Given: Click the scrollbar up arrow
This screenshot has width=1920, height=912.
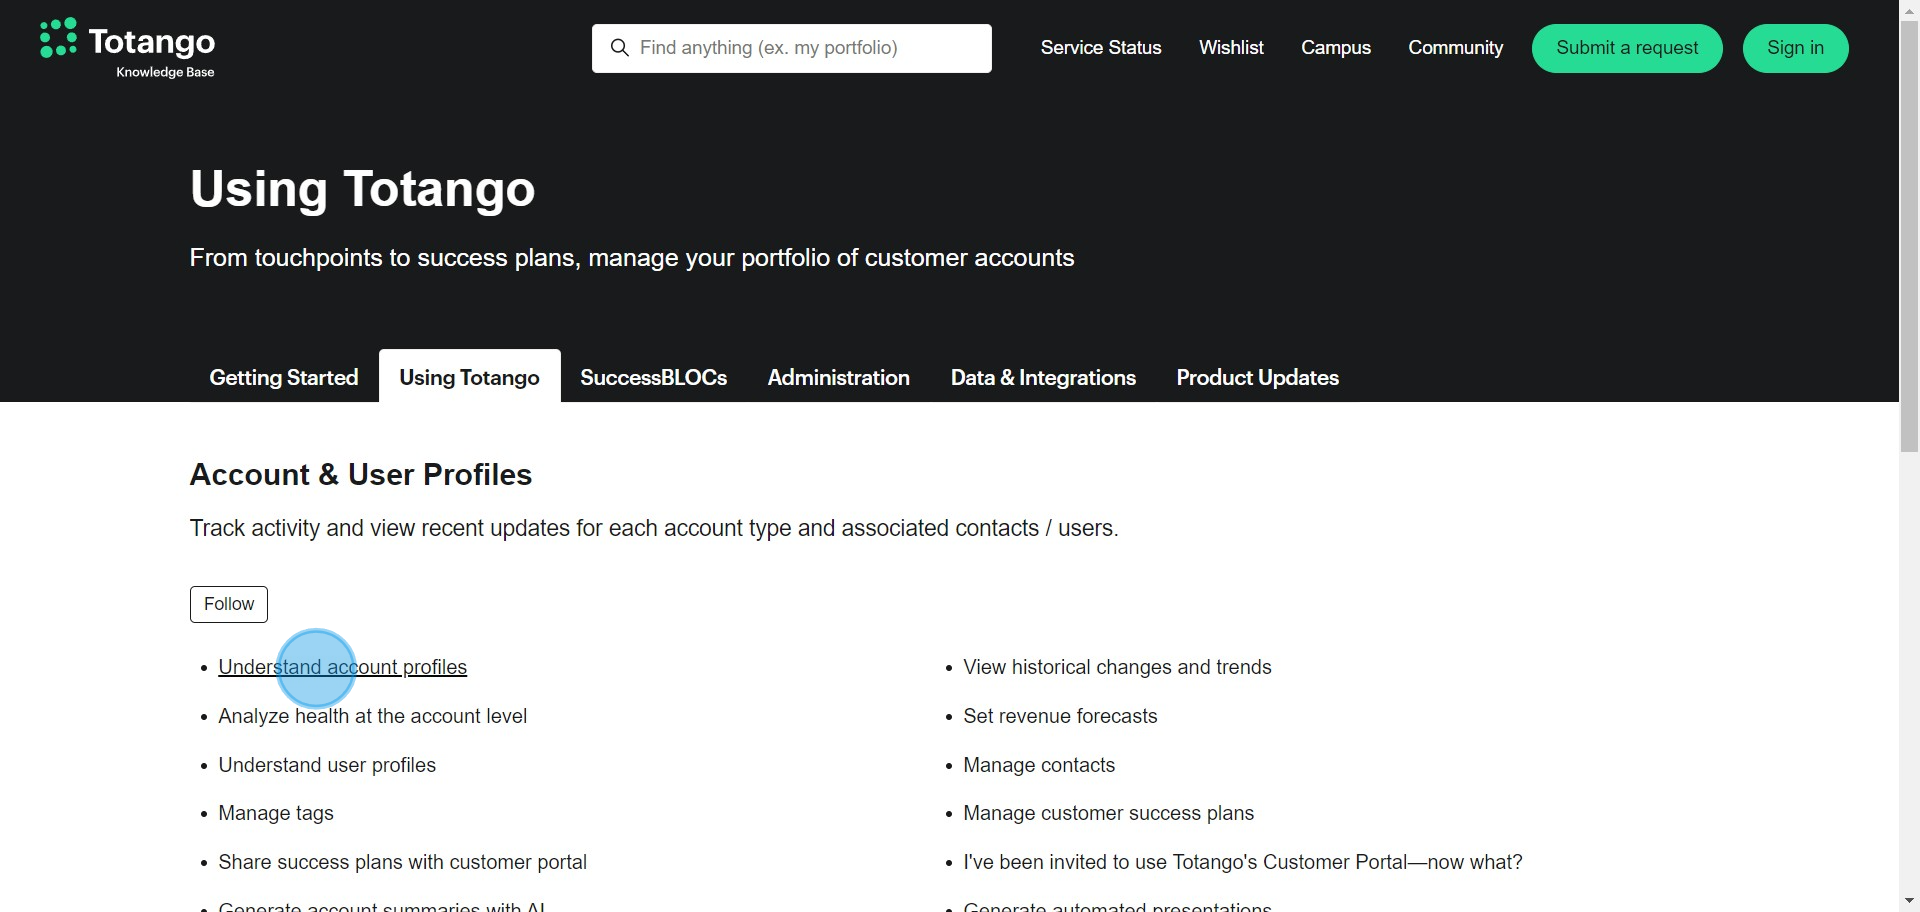Looking at the screenshot, I should point(1909,9).
